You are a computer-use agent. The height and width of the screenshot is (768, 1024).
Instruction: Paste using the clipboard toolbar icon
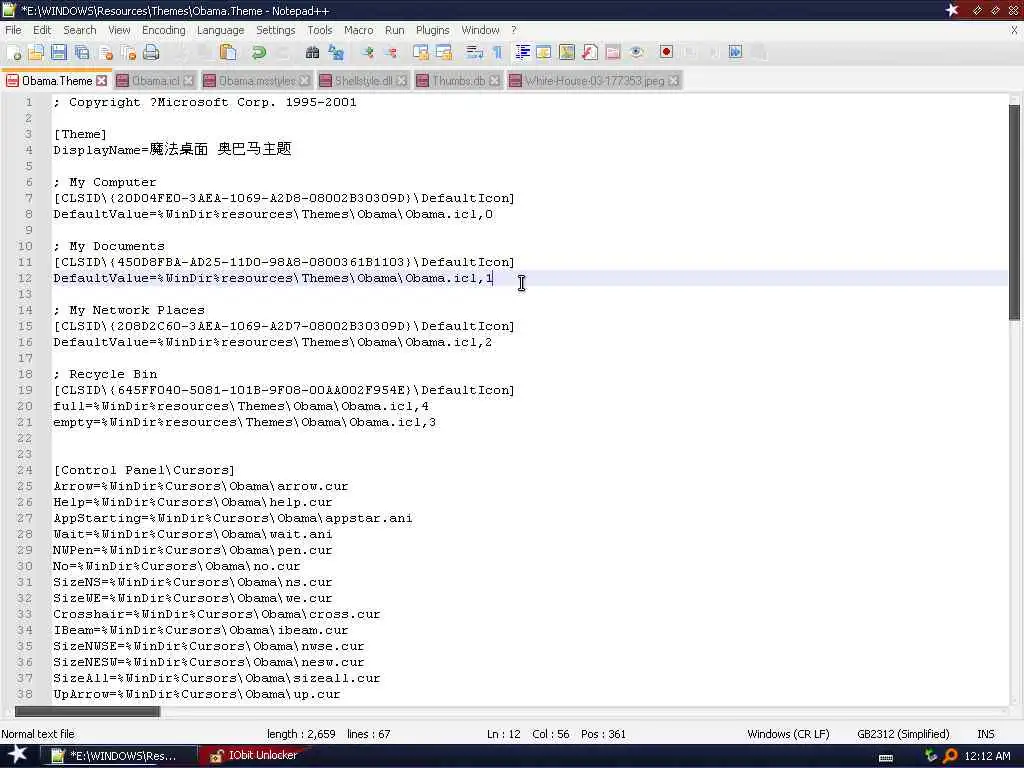(x=228, y=53)
